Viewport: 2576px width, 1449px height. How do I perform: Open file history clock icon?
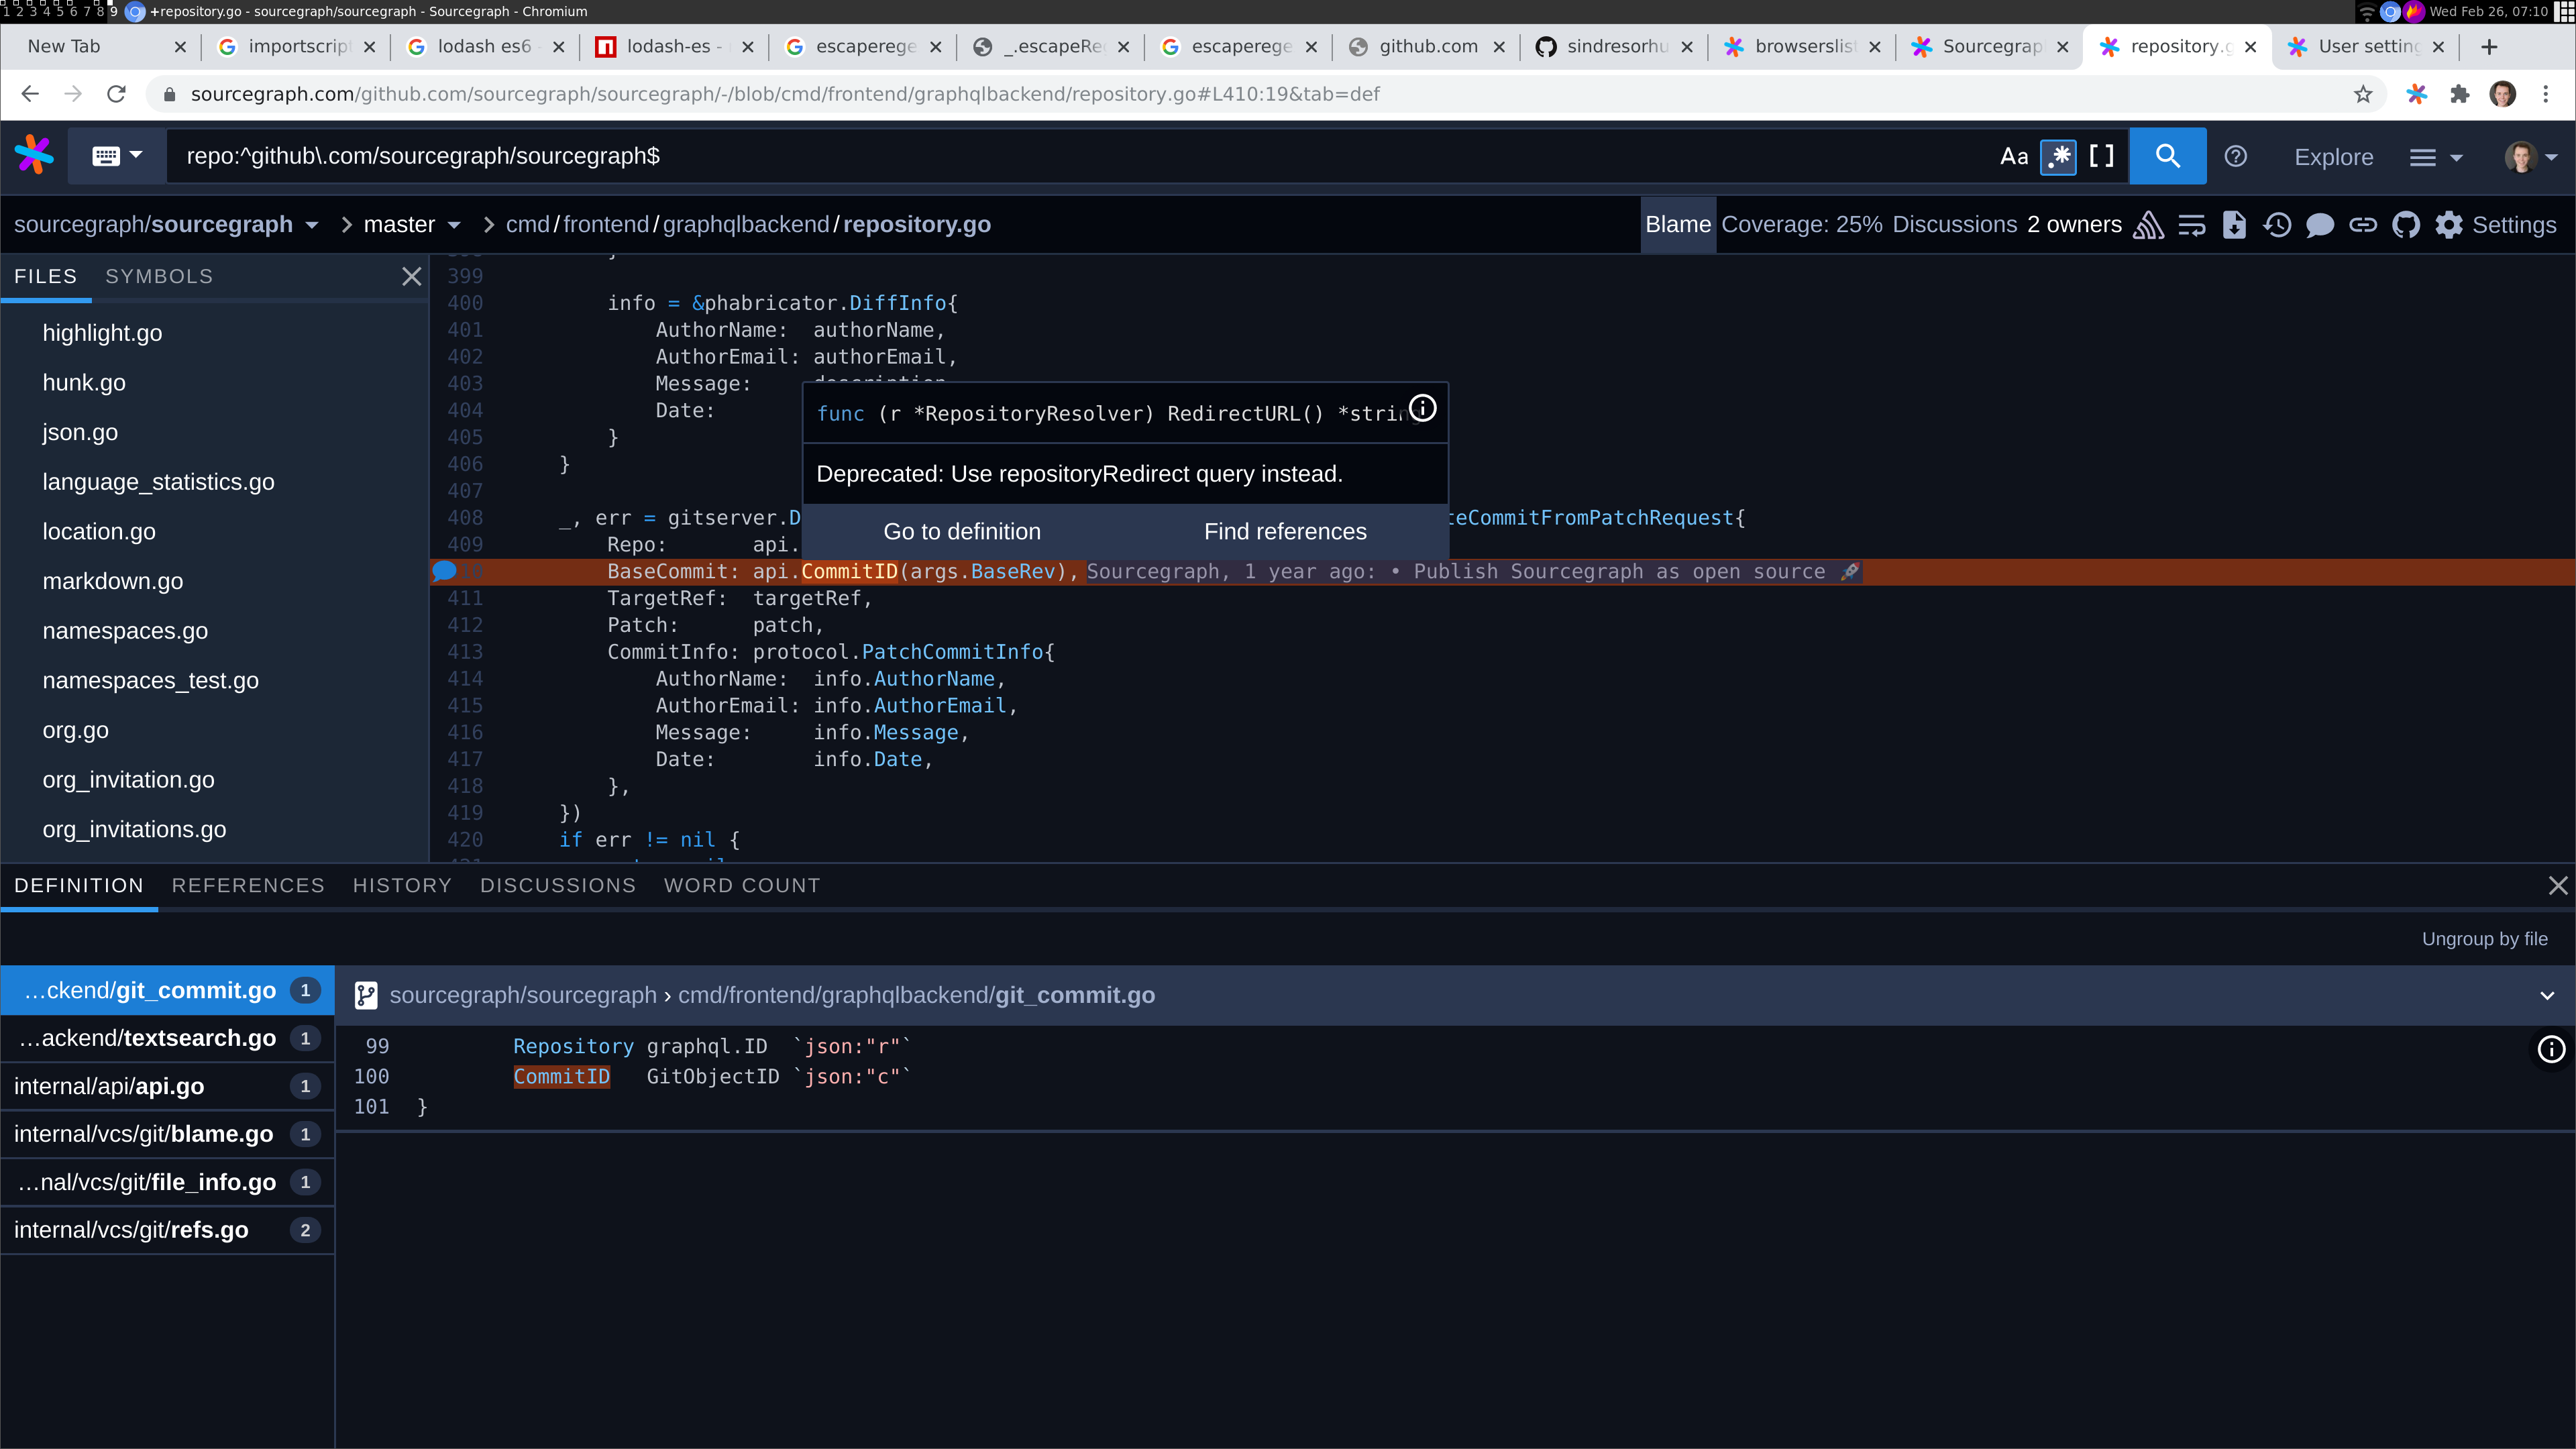click(x=2277, y=225)
